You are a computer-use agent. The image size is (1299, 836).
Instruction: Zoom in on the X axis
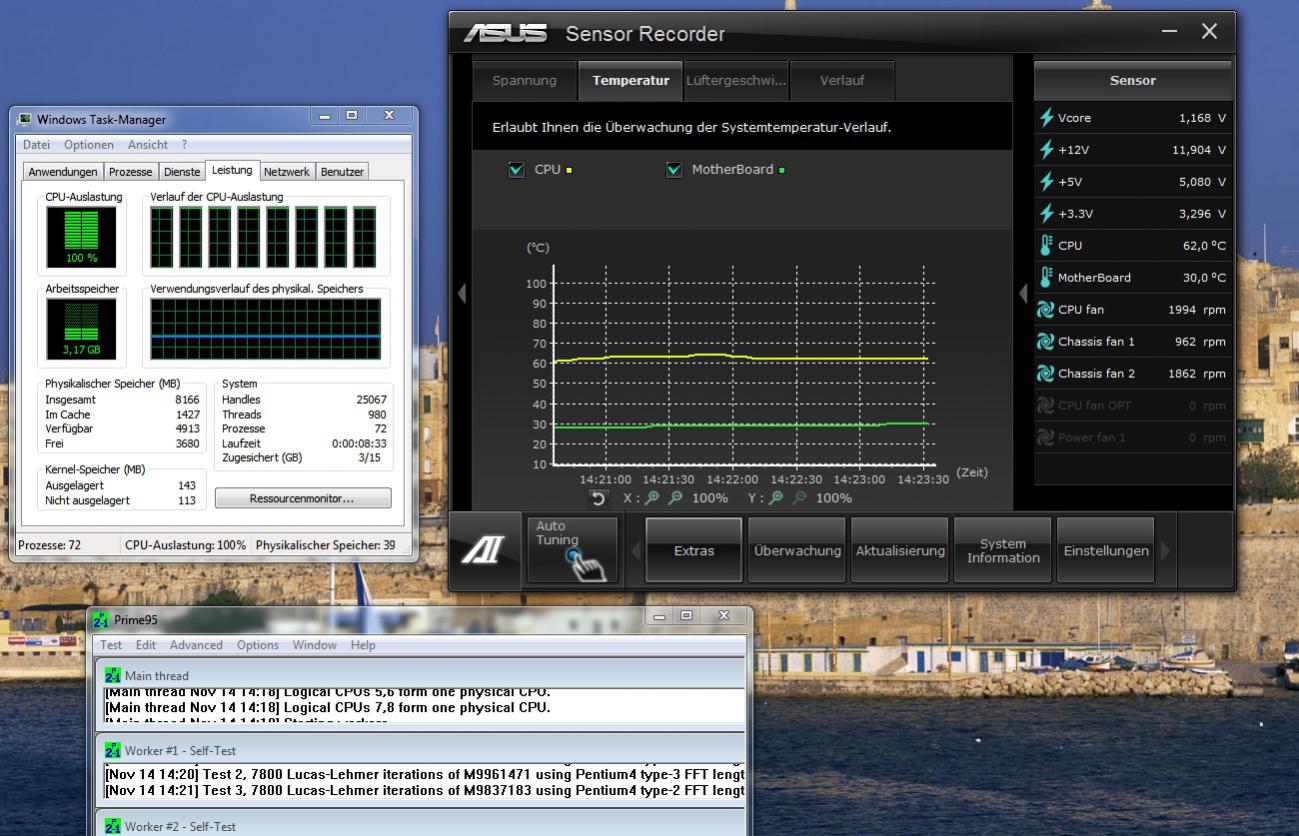click(652, 498)
